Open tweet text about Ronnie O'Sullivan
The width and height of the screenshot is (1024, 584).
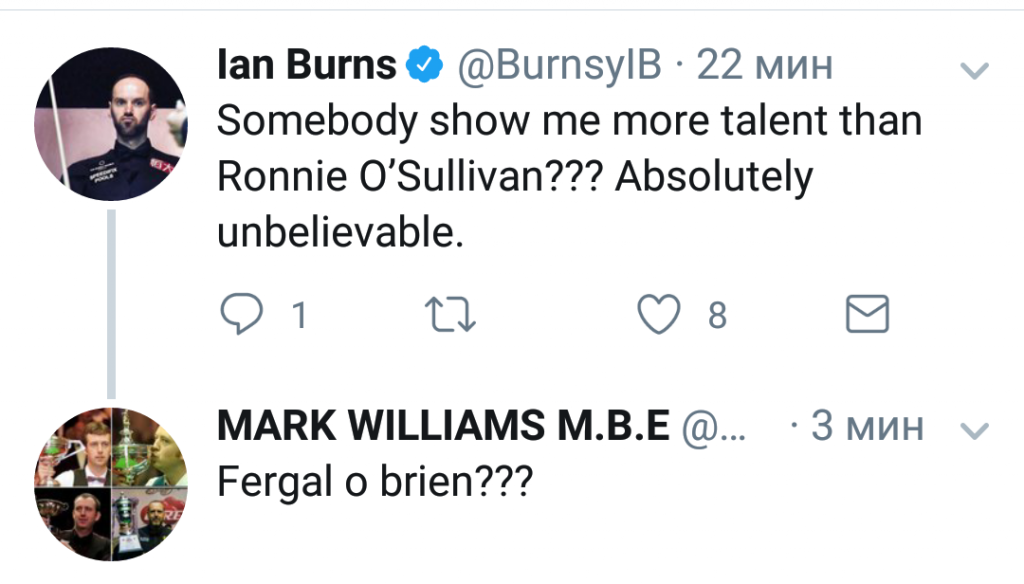pos(565,177)
